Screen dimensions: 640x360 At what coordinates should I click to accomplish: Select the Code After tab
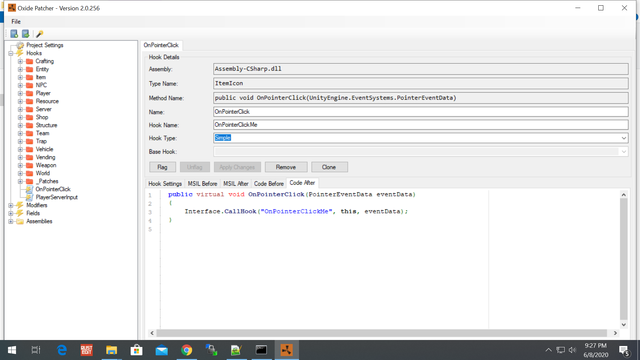[302, 183]
